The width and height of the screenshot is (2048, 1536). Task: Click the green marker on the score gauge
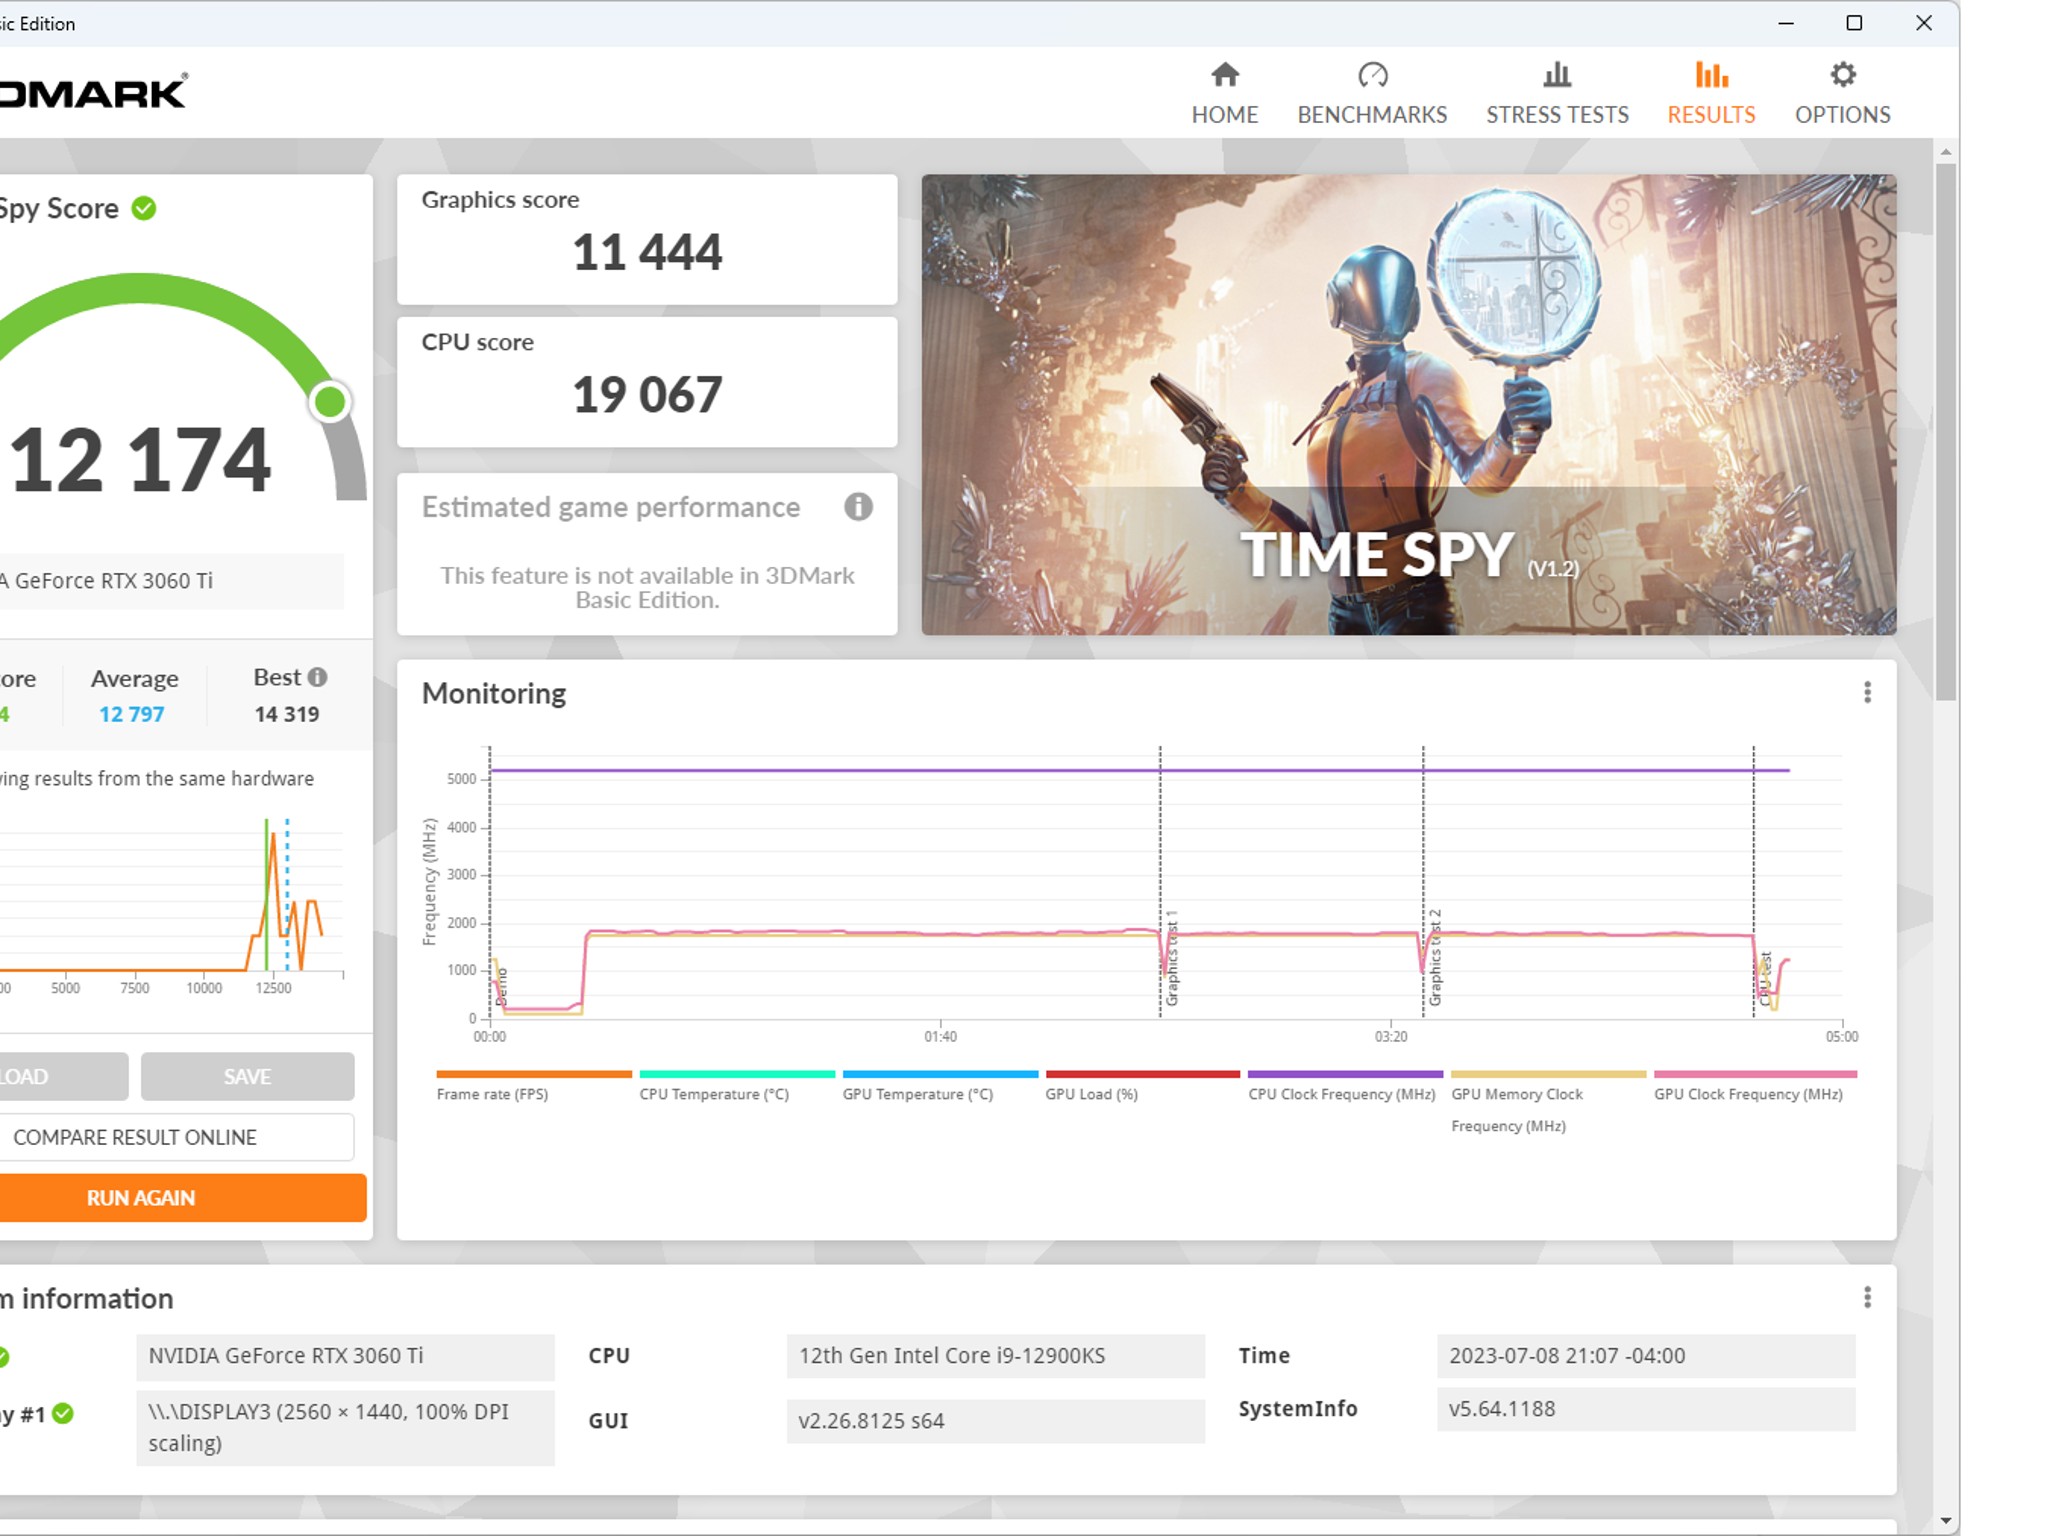click(330, 402)
